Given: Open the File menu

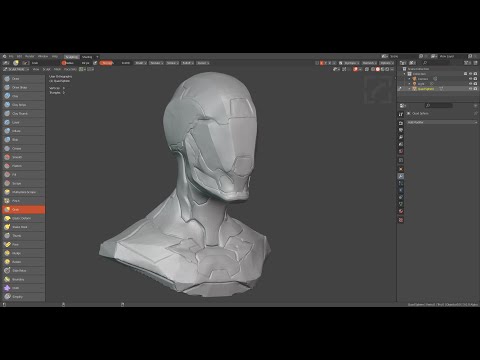Looking at the screenshot, I should click(x=11, y=56).
